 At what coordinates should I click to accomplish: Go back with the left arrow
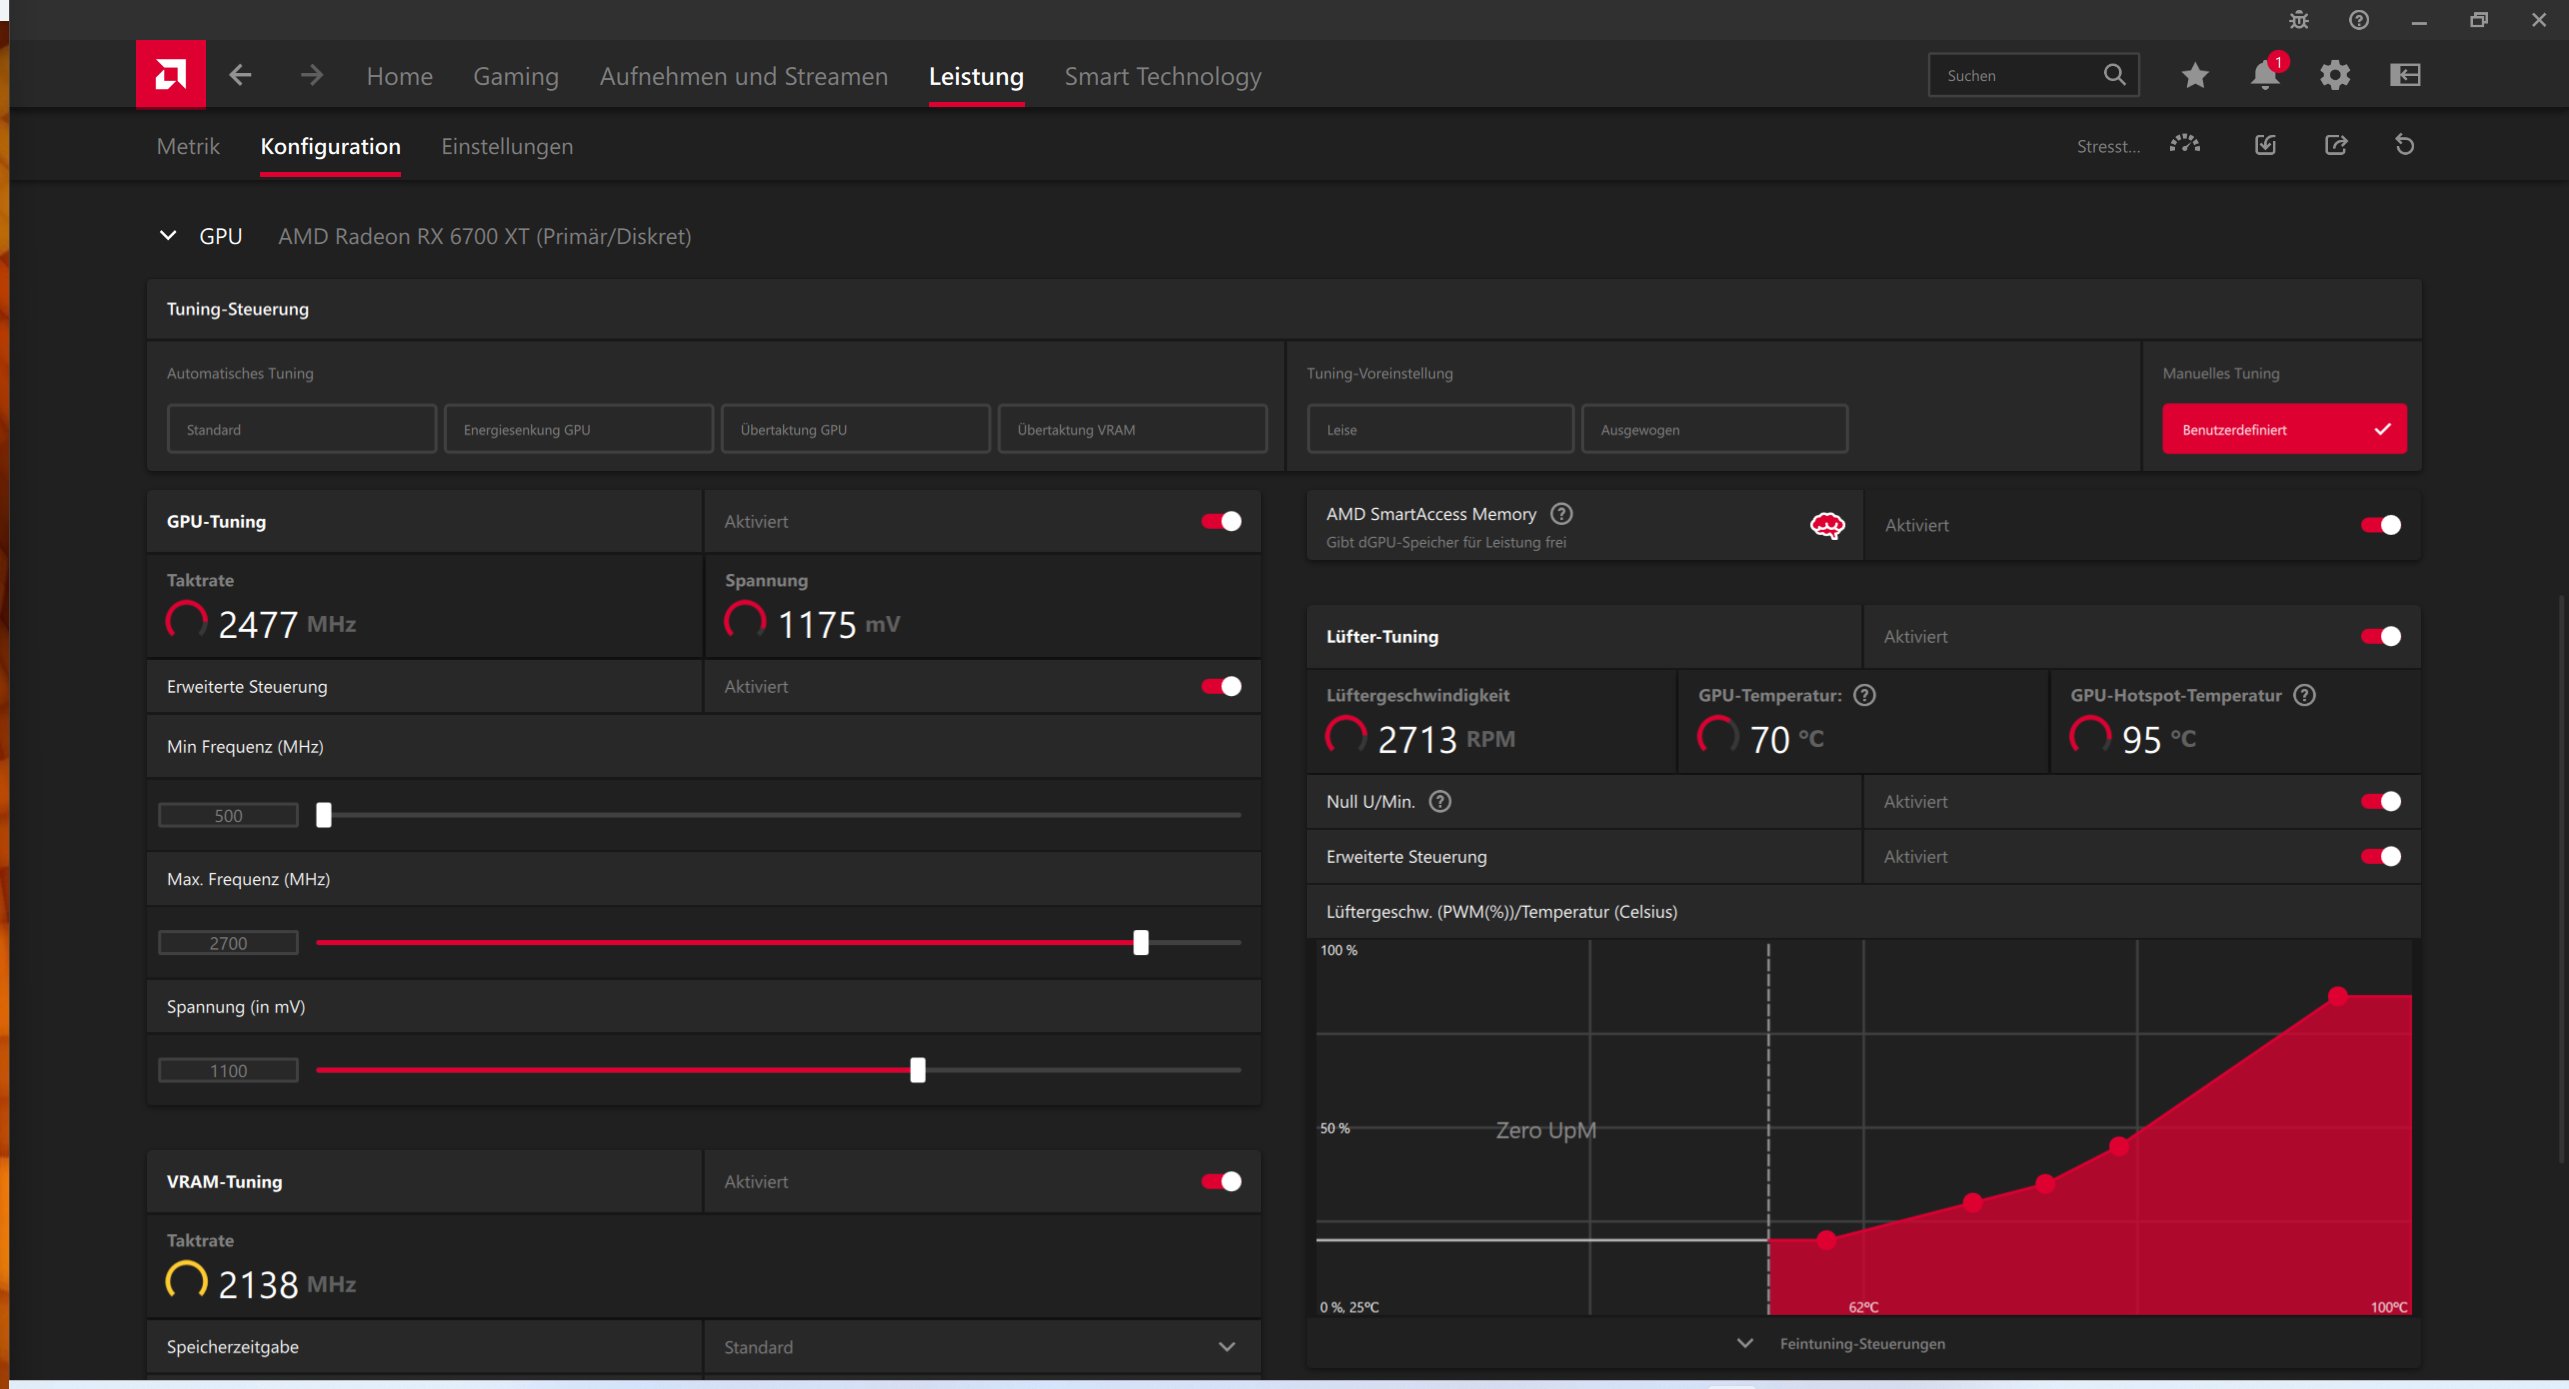[240, 75]
